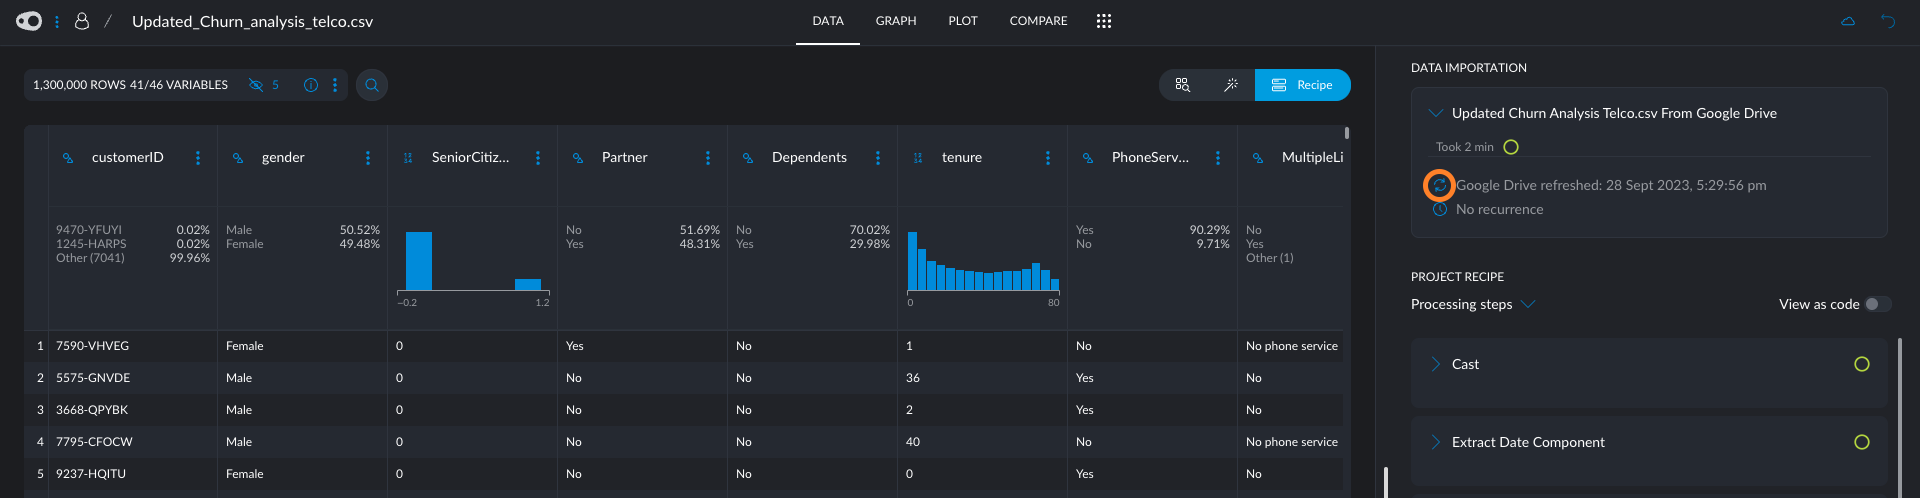
Task: Expand the Cast processing step
Action: 1436,364
